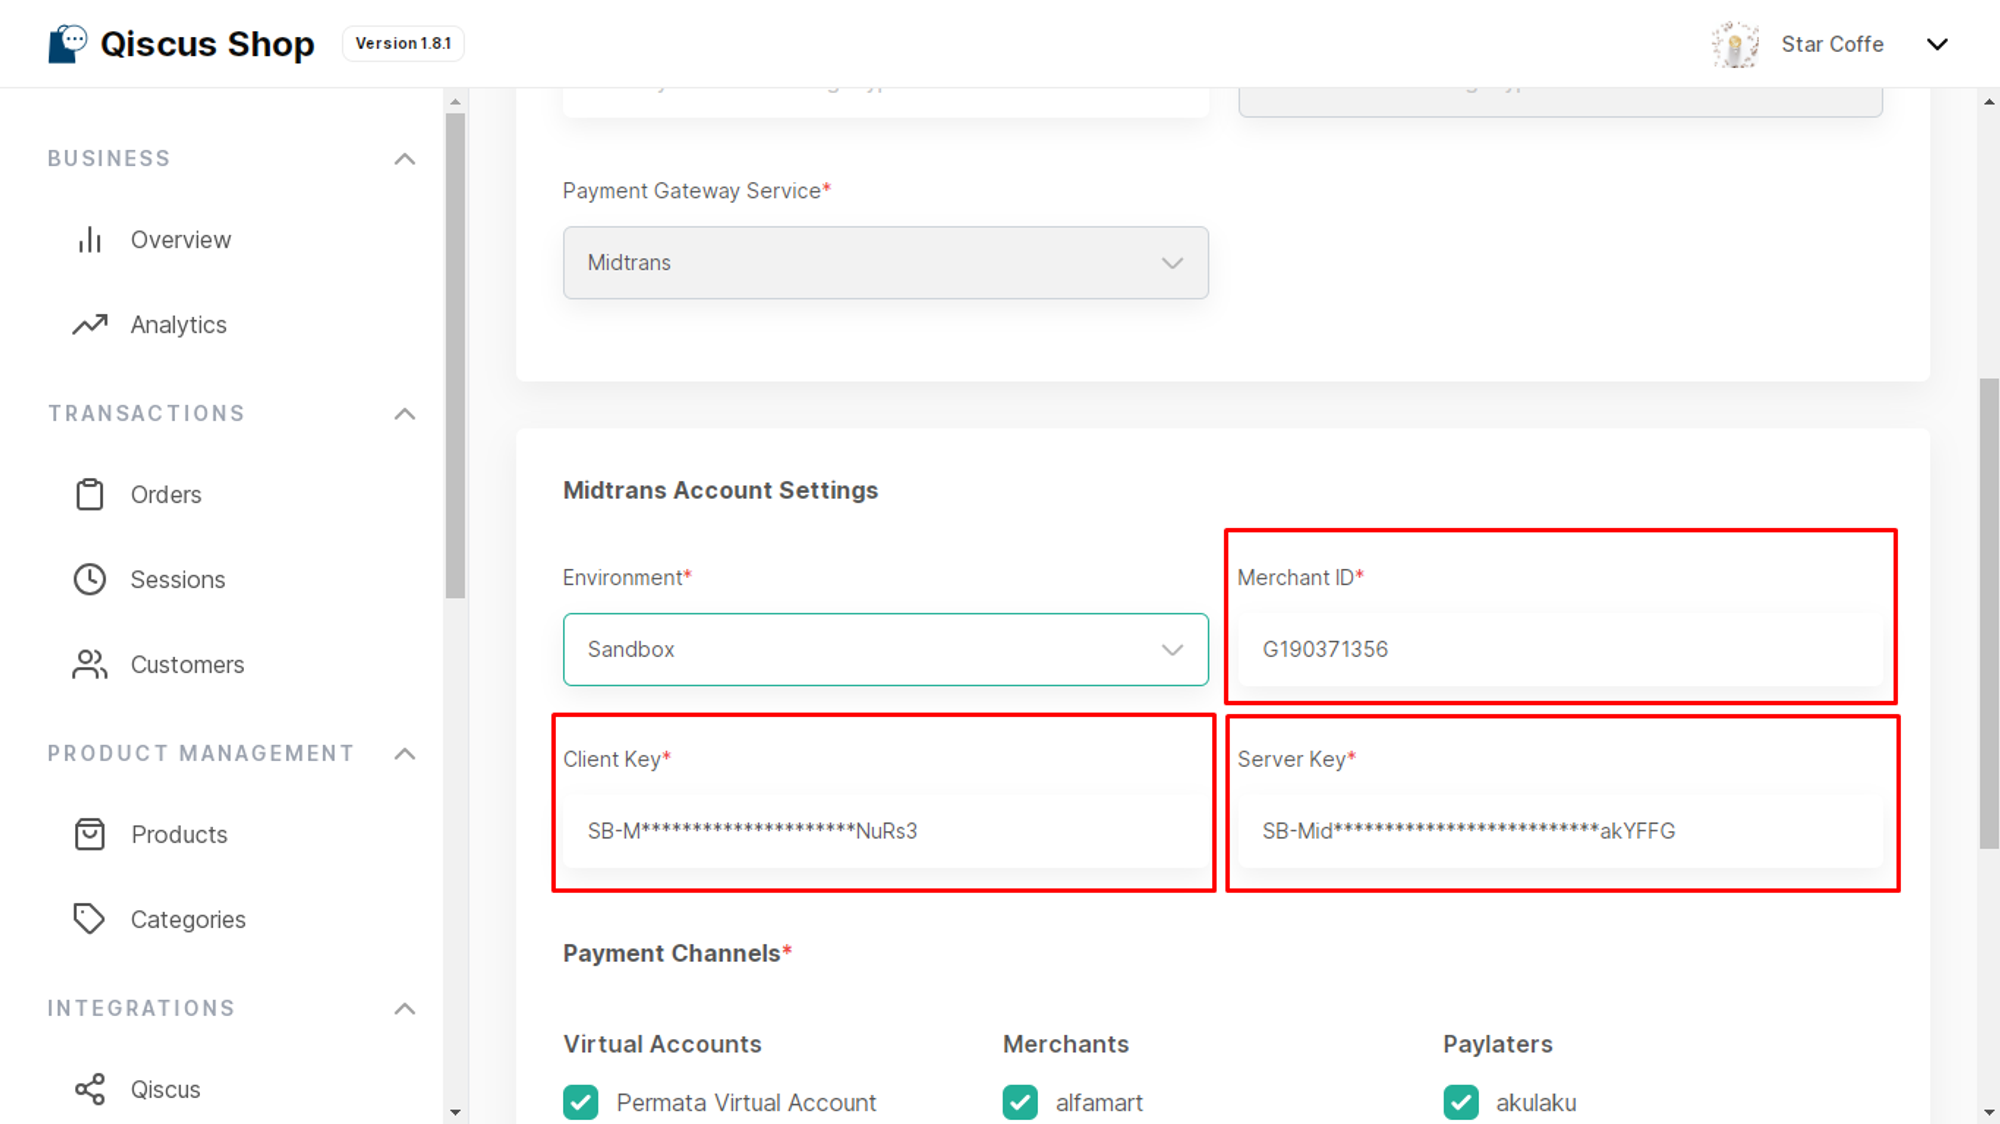Click the Midtrans Account Settings heading

point(720,490)
